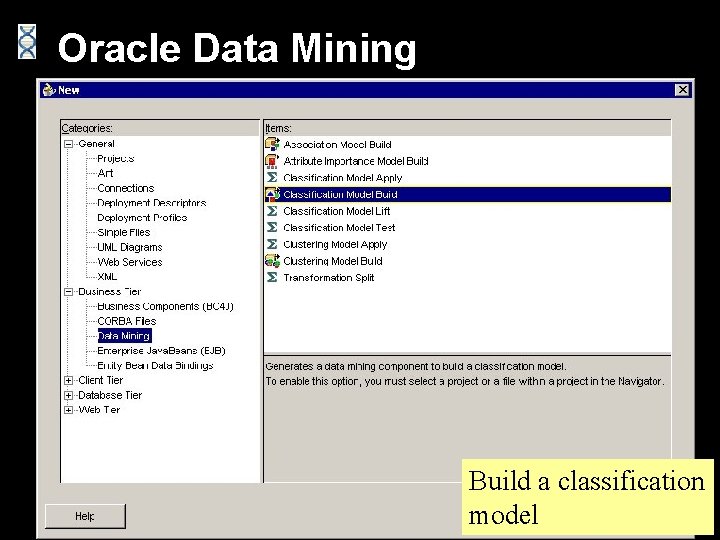
Task: Expand the Web Tier category node
Action: [x=68, y=410]
